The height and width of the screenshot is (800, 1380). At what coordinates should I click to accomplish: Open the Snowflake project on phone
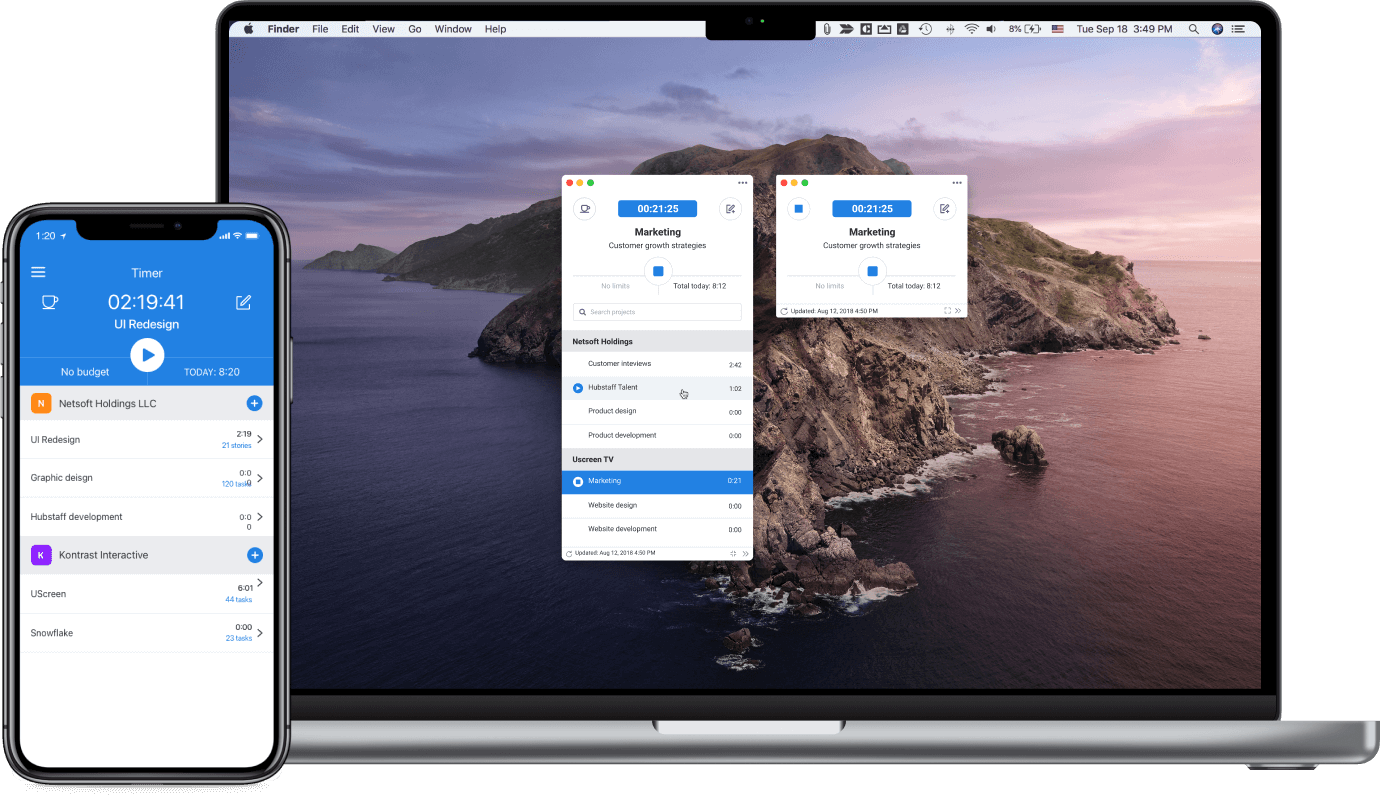point(147,633)
